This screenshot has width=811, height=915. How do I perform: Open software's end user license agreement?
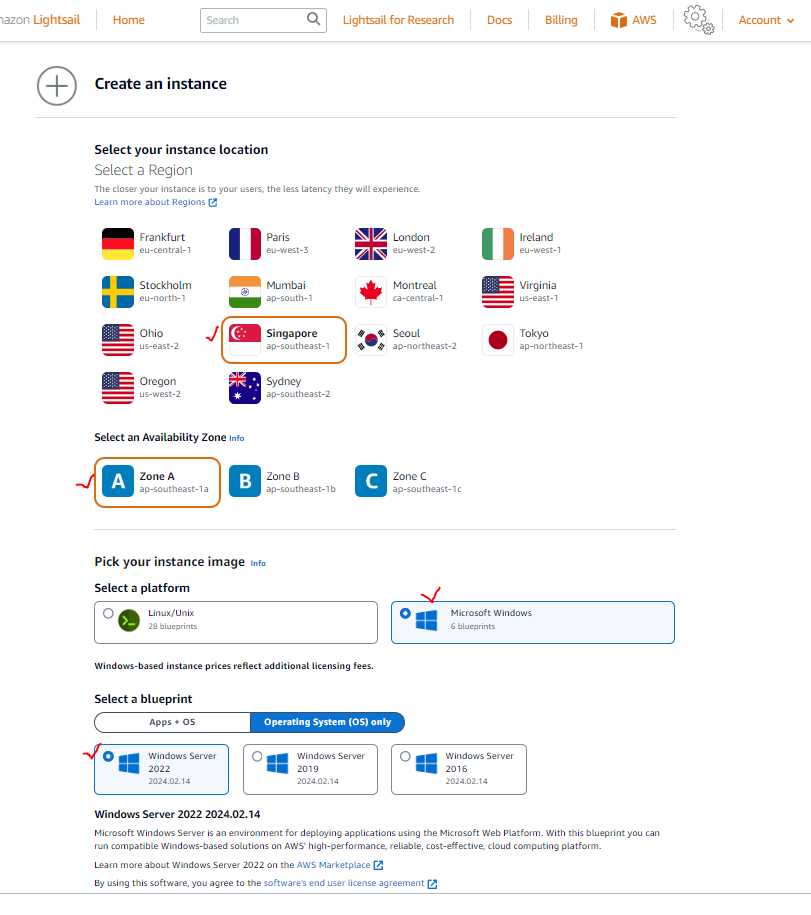(350, 883)
